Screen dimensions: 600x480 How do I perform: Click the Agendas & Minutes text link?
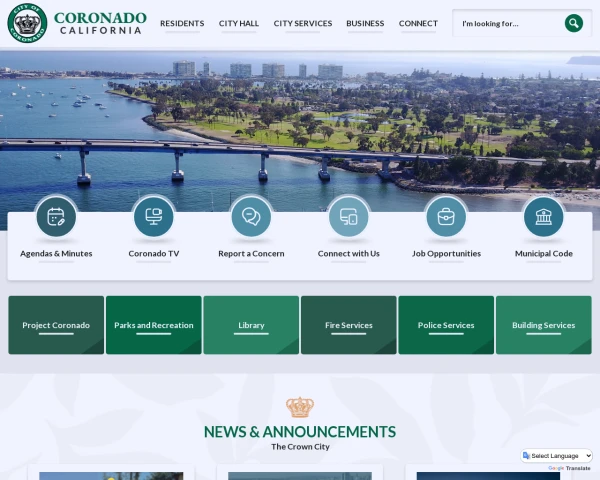(56, 253)
